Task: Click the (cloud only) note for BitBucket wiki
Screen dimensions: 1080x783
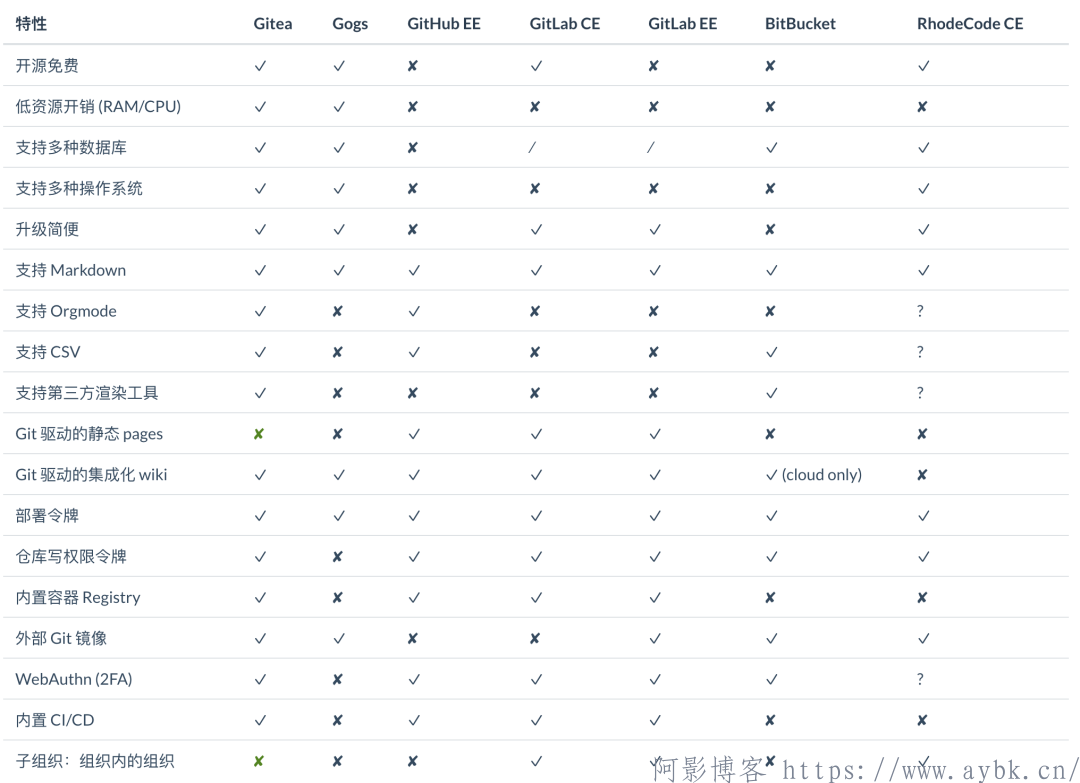Action: tap(822, 474)
